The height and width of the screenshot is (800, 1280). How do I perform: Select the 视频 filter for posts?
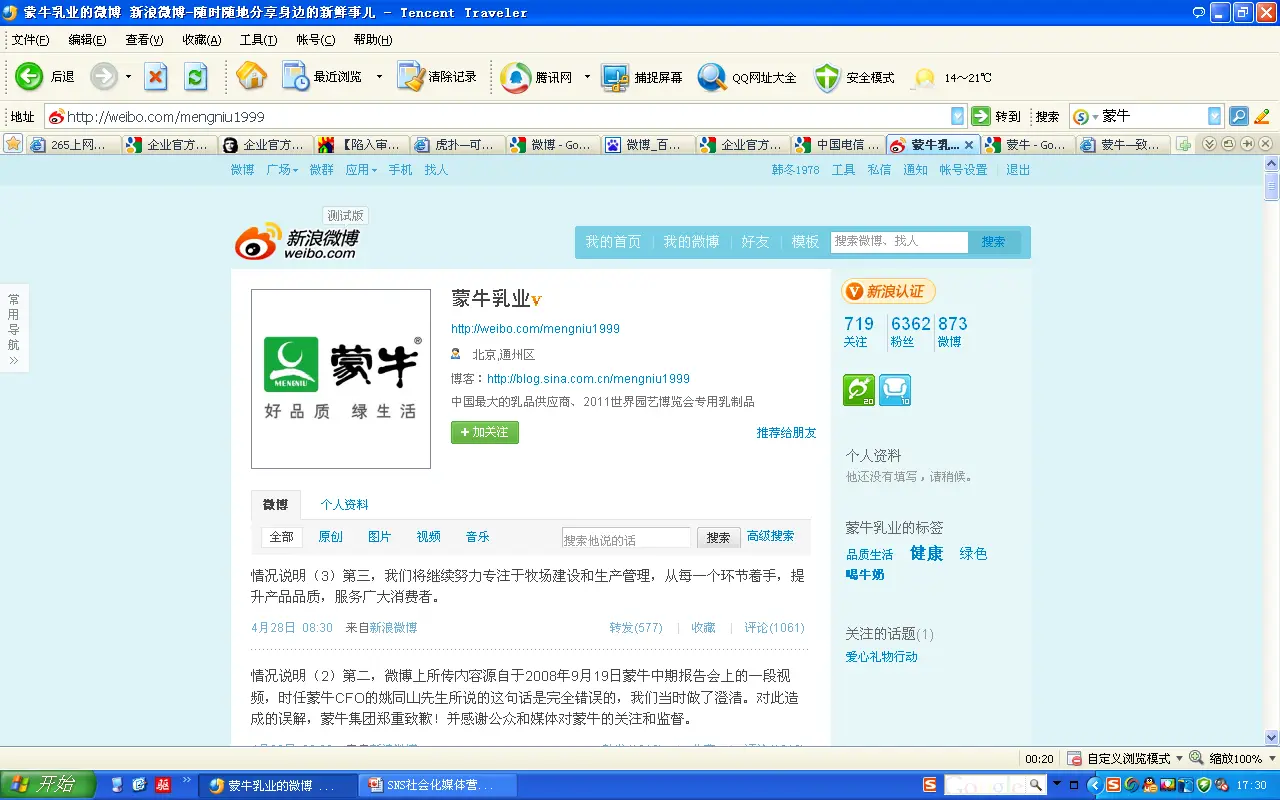pyautogui.click(x=428, y=537)
